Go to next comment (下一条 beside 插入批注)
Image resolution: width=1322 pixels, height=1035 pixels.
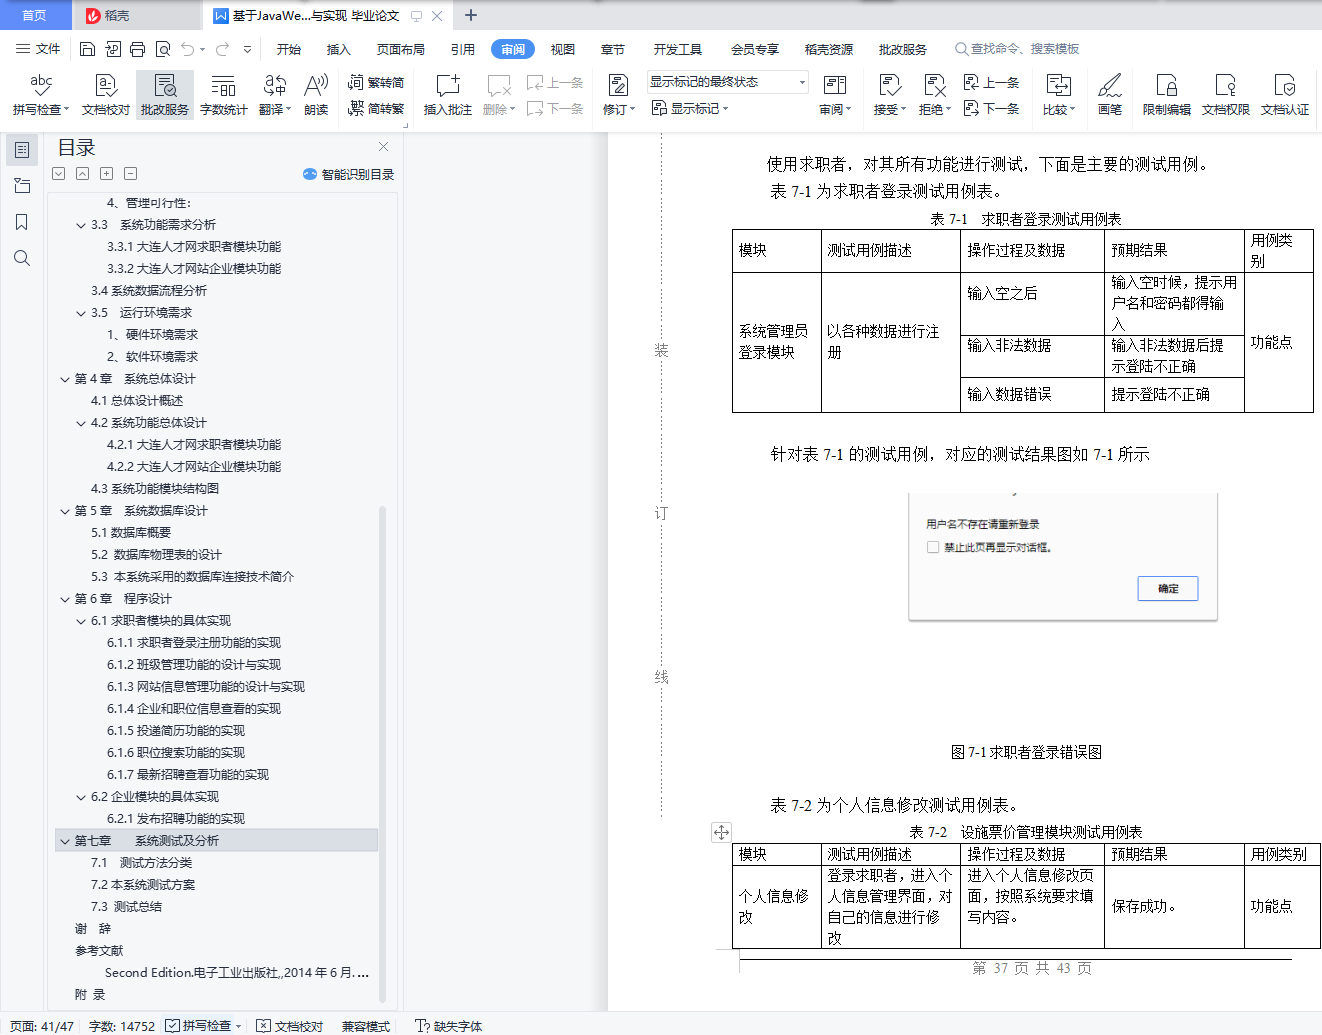tap(555, 108)
